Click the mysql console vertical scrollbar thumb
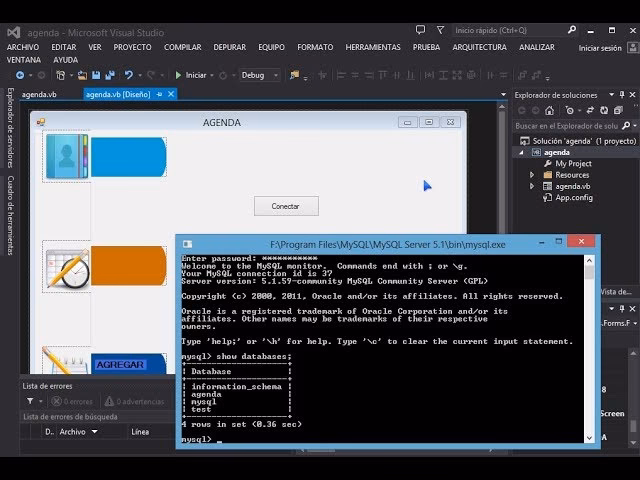The height and width of the screenshot is (480, 640). point(589,272)
